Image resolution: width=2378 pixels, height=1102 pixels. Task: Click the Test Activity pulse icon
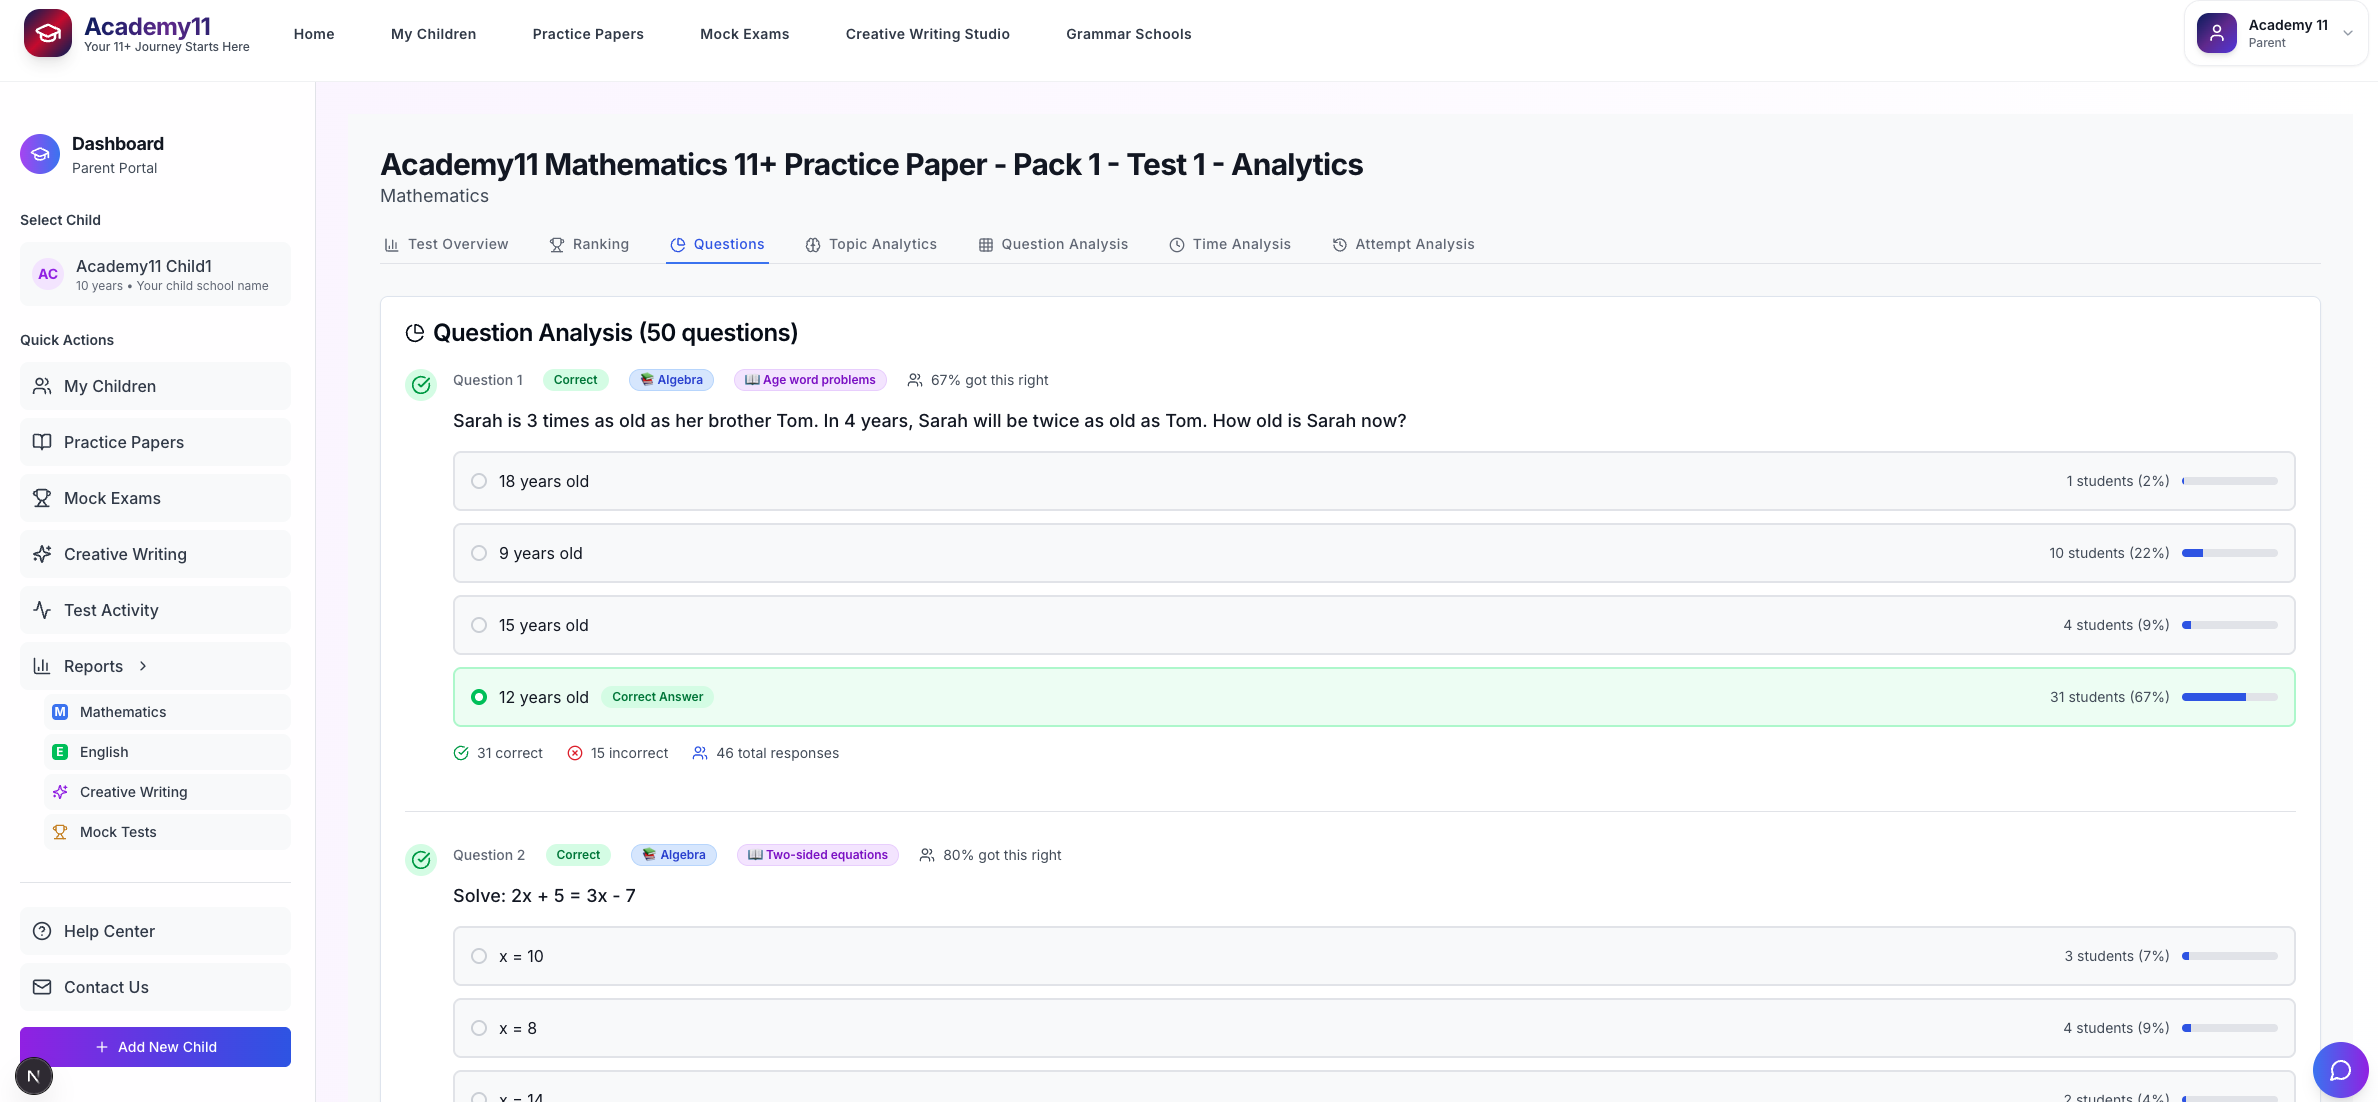[42, 610]
